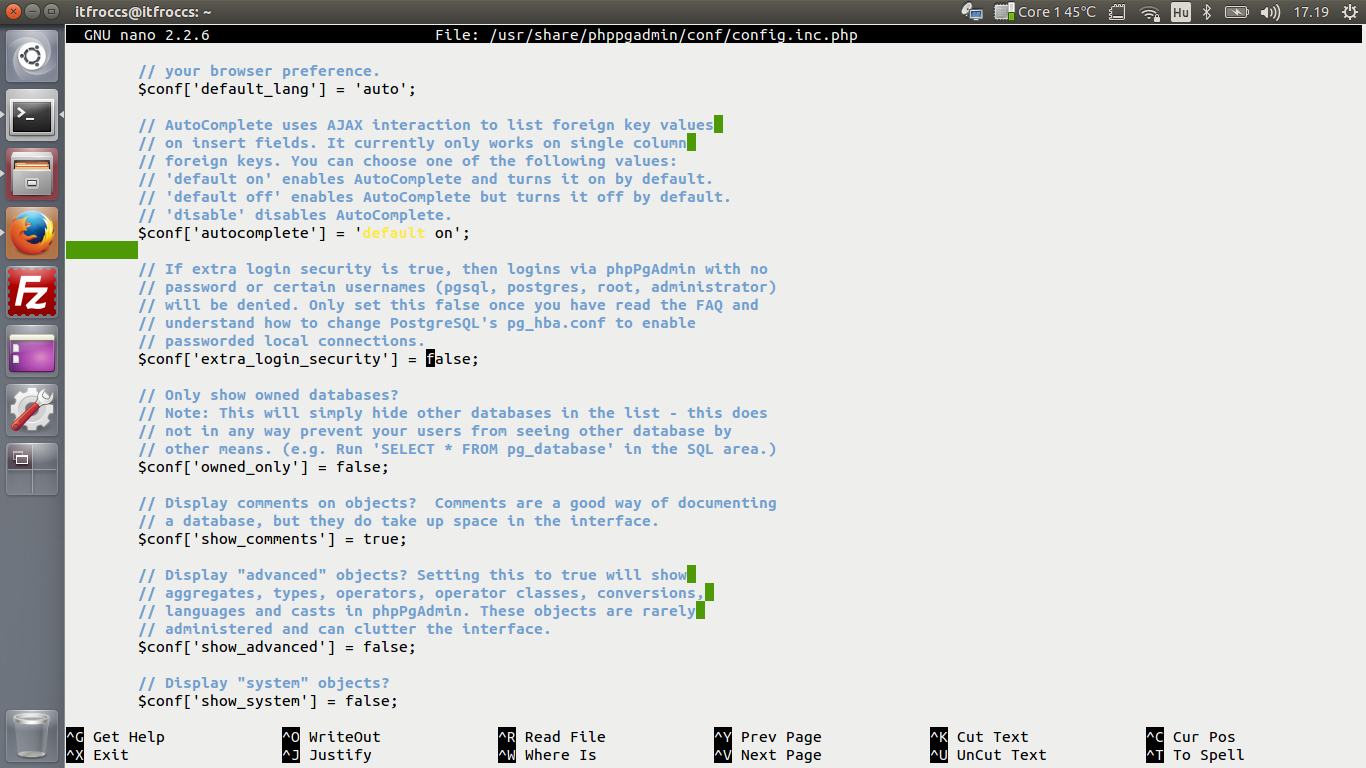Open the session power gear menu

click(x=1350, y=12)
